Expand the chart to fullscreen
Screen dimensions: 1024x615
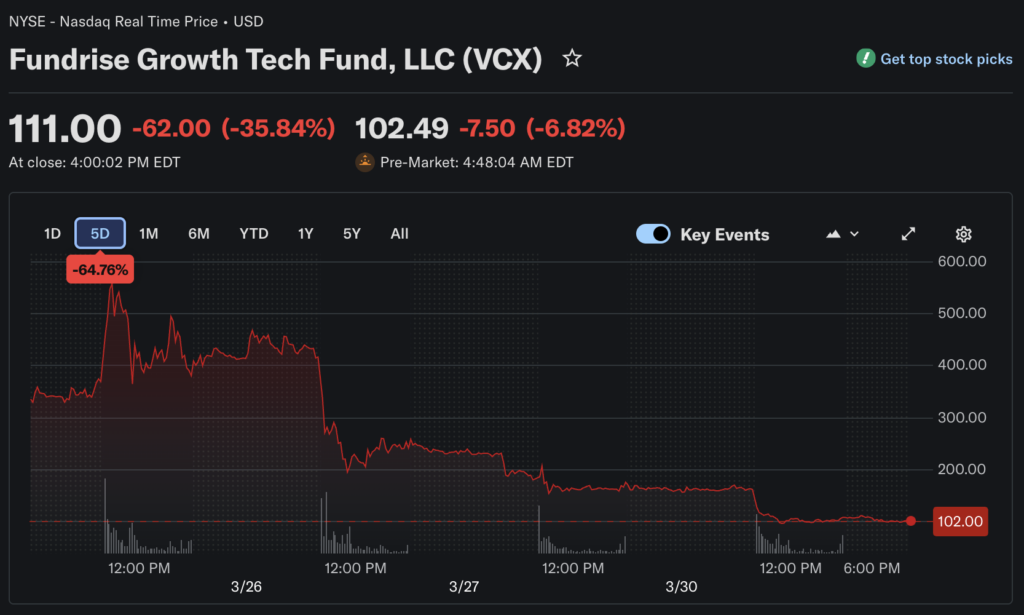pos(908,233)
